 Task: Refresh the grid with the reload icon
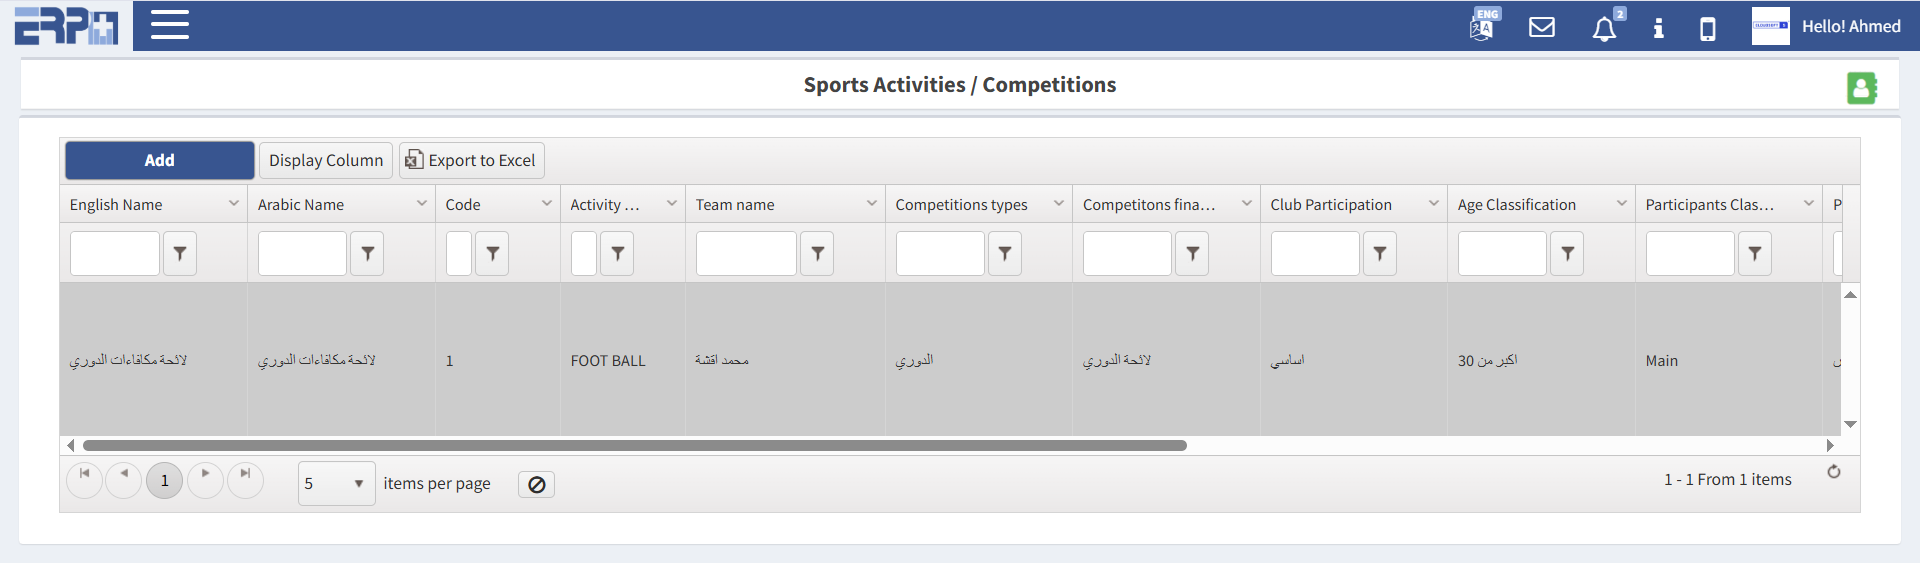(x=1834, y=472)
